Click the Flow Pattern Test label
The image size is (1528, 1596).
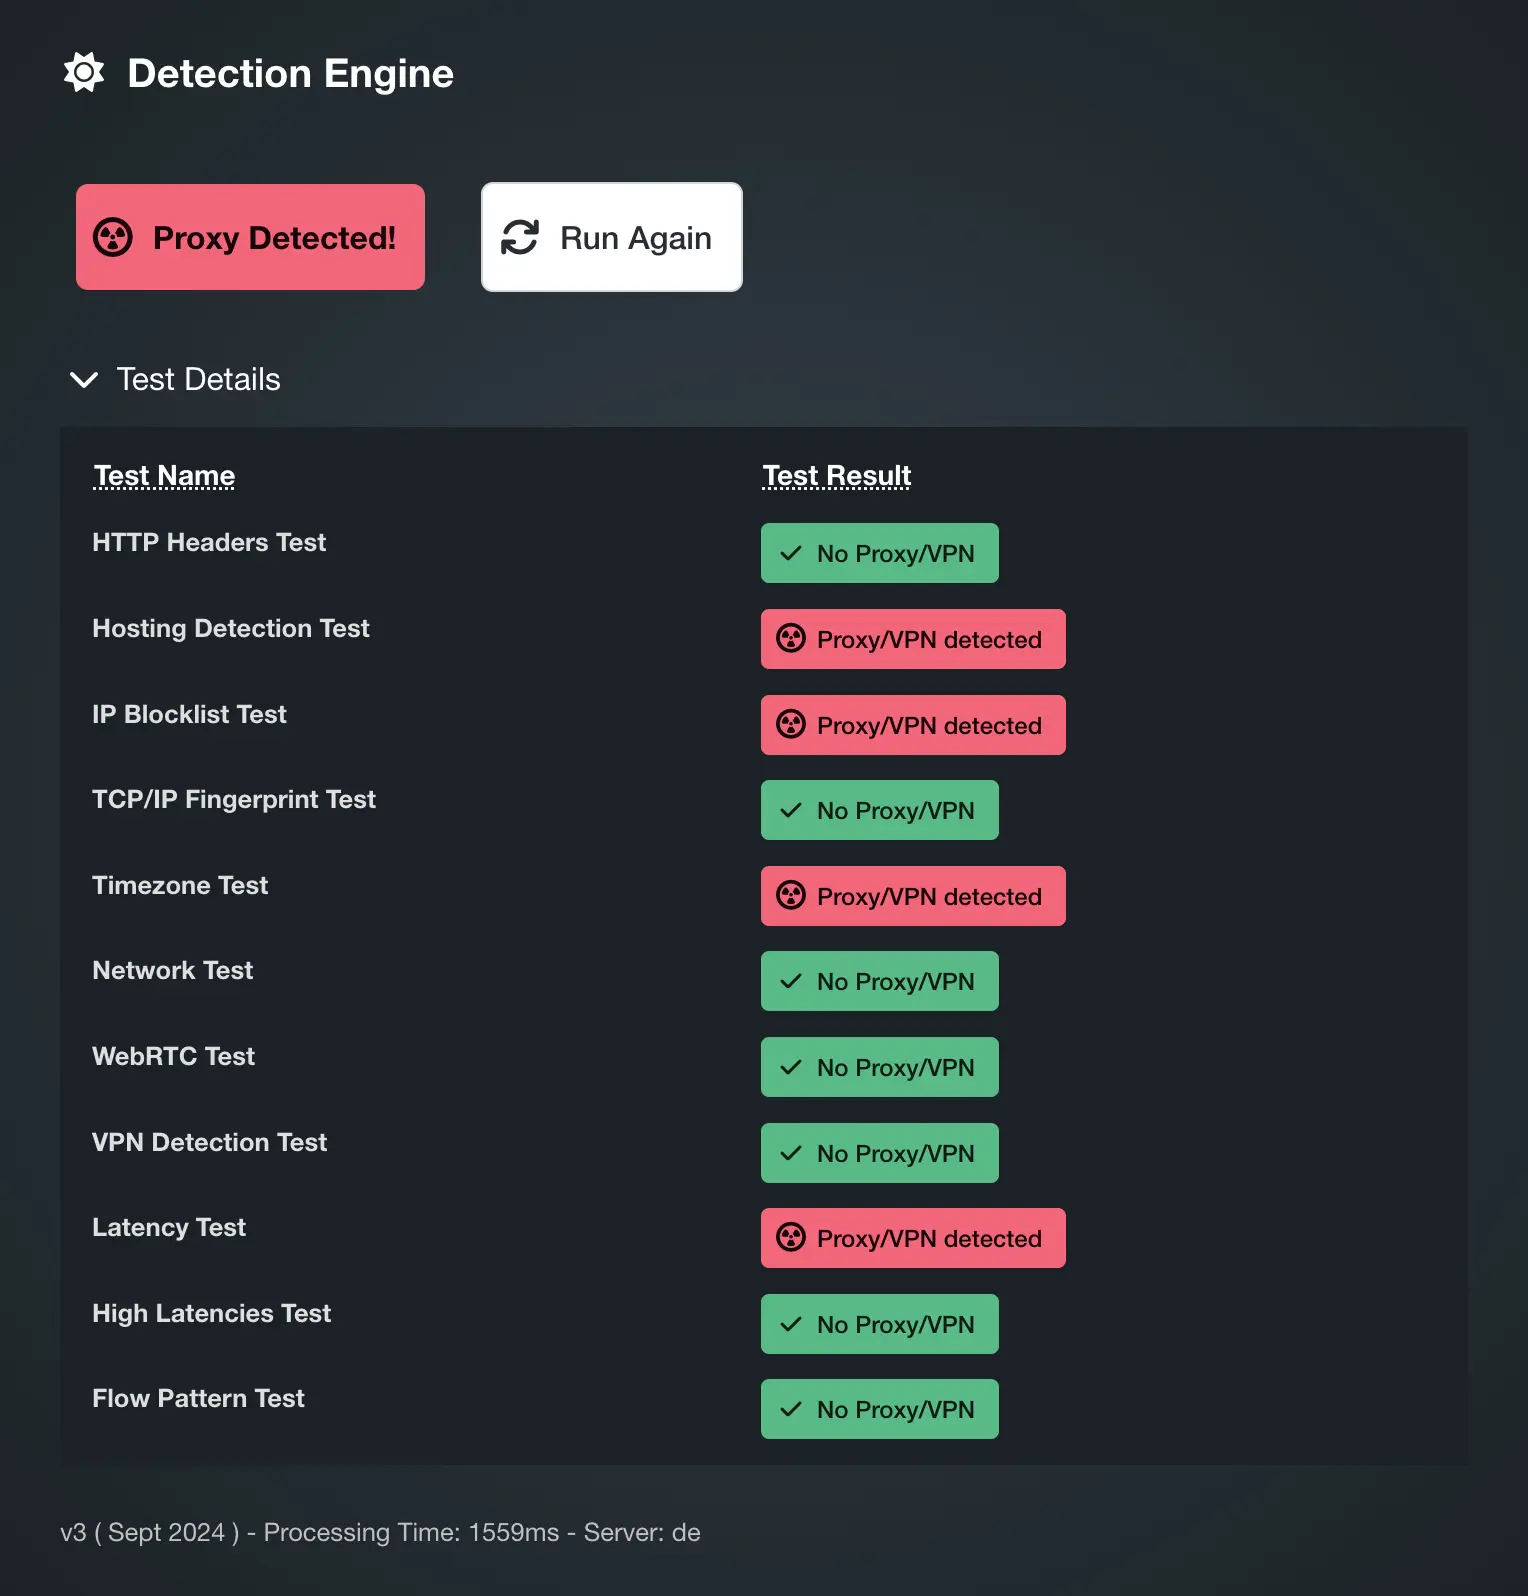[x=198, y=1398]
